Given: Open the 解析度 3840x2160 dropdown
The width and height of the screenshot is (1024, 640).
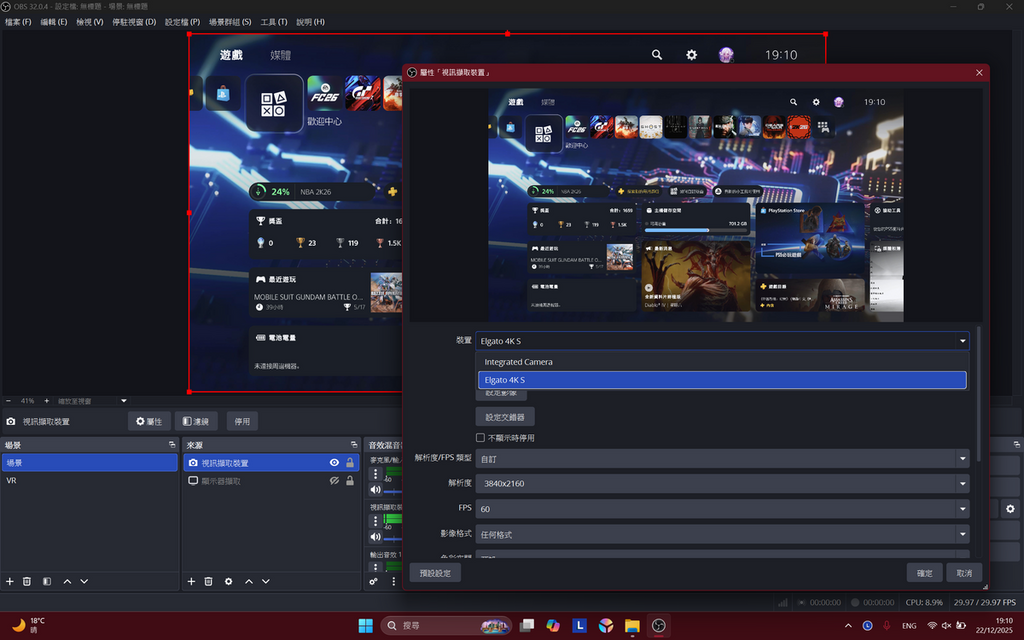Looking at the screenshot, I should (721, 483).
